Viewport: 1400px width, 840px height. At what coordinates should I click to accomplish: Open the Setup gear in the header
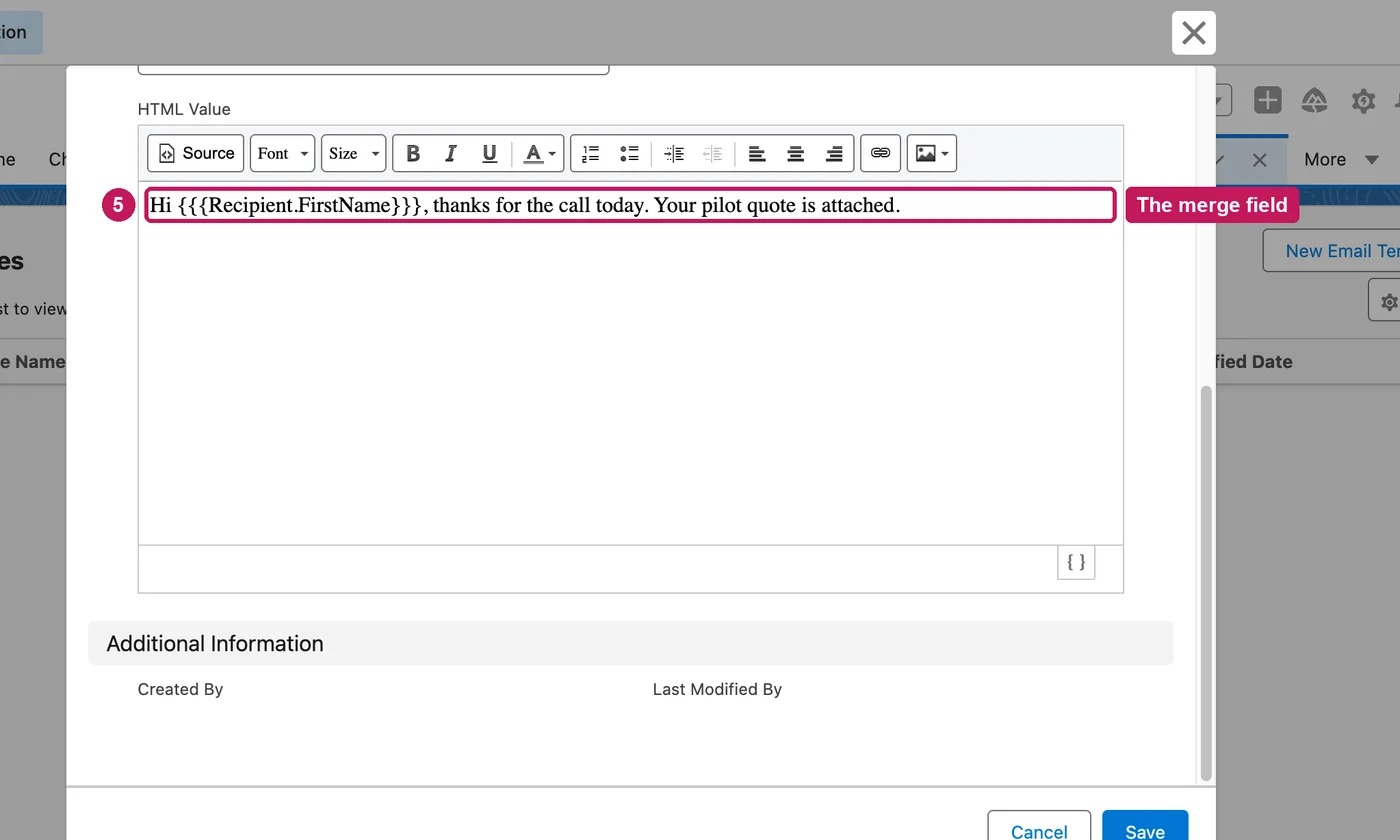[x=1363, y=100]
